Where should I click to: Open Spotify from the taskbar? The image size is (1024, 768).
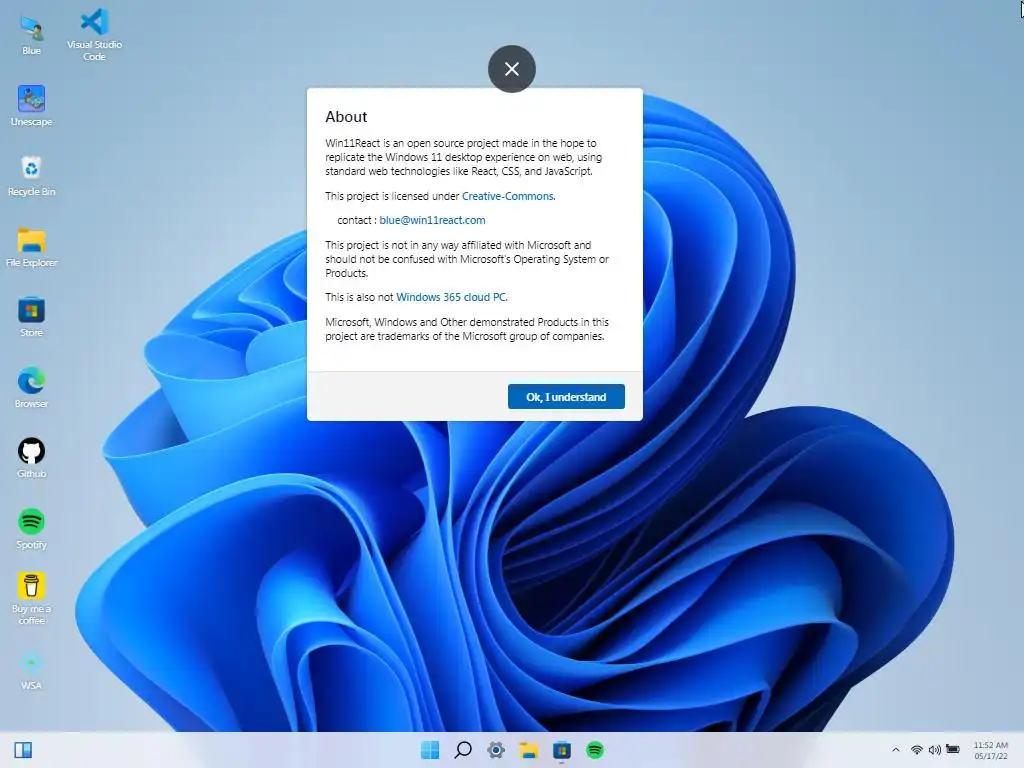595,750
